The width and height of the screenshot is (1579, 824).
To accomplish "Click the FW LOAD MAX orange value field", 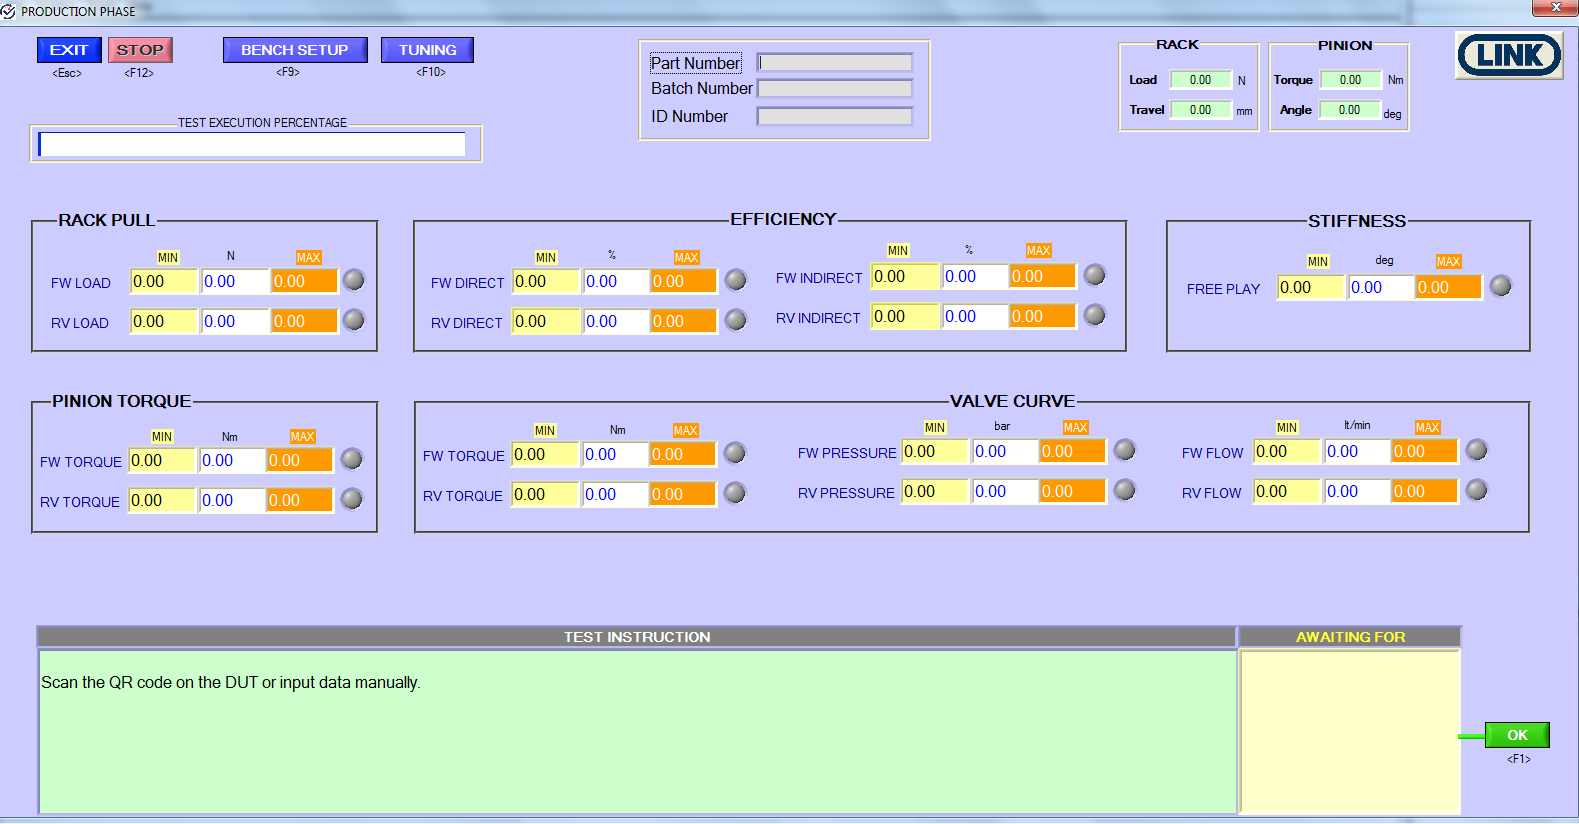I will point(304,282).
